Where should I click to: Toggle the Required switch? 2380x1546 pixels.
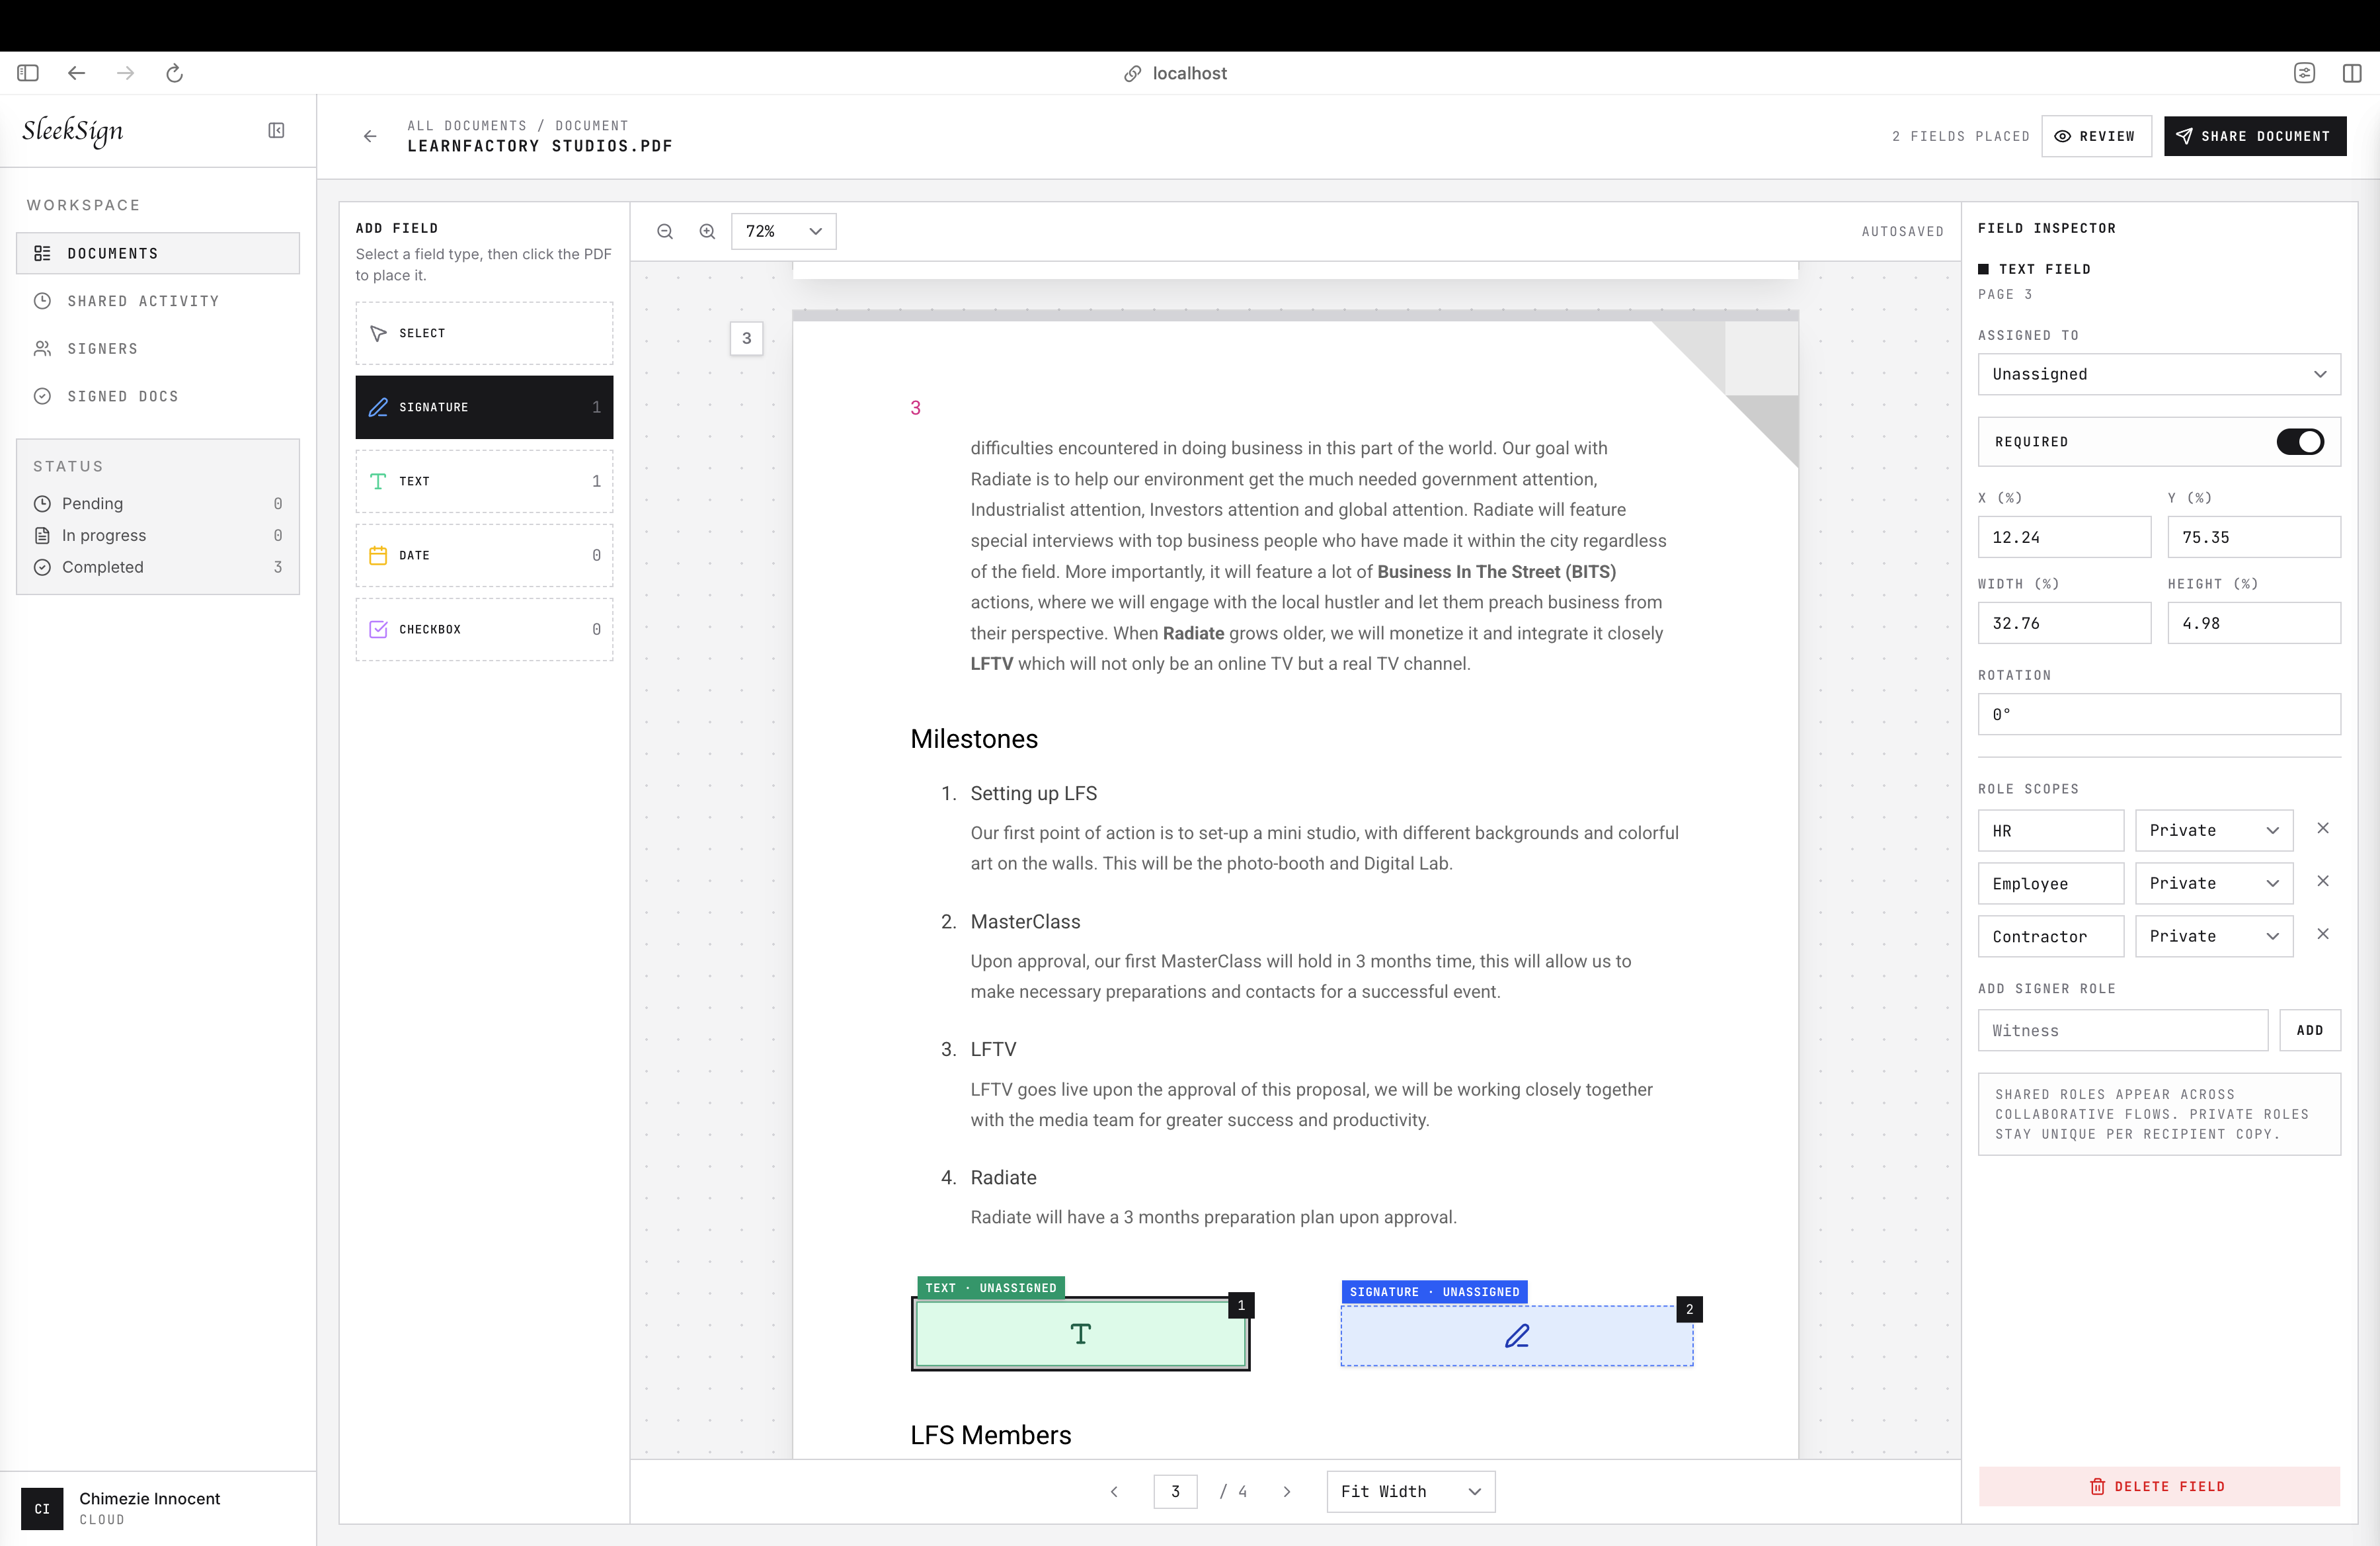pyautogui.click(x=2300, y=442)
